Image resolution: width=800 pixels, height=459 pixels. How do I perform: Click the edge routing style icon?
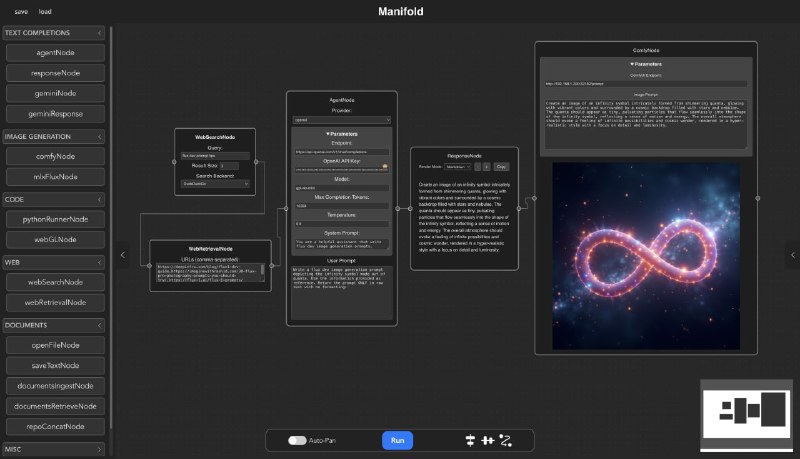505,440
